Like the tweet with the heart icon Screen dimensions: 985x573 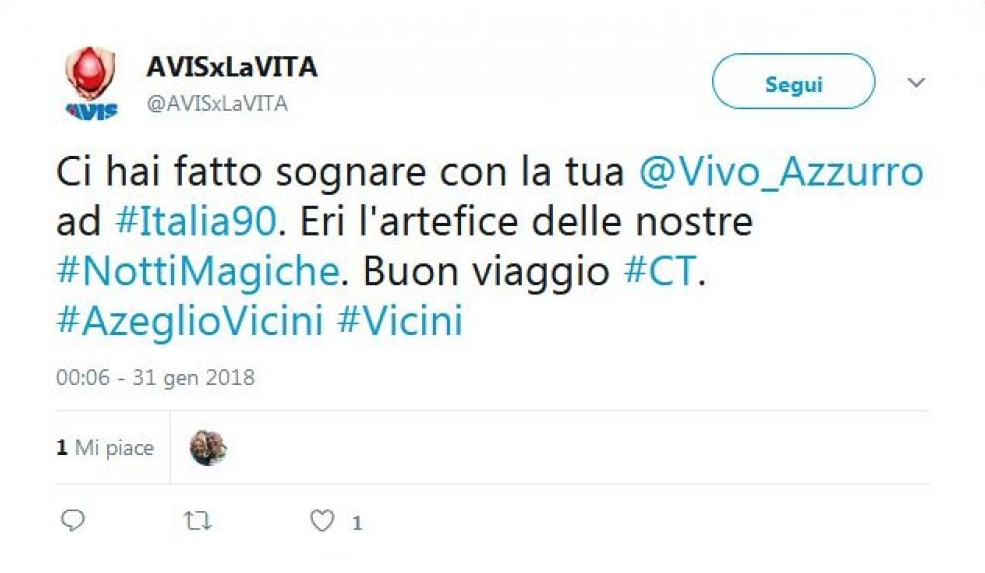322,521
